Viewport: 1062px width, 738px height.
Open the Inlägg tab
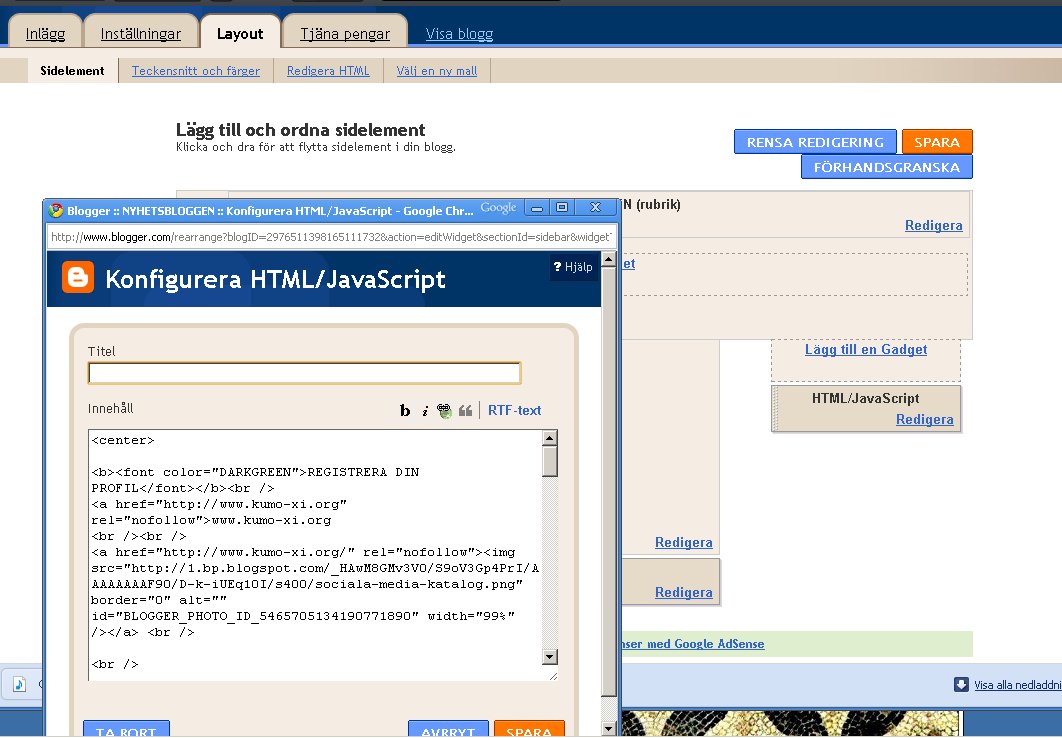coord(45,33)
